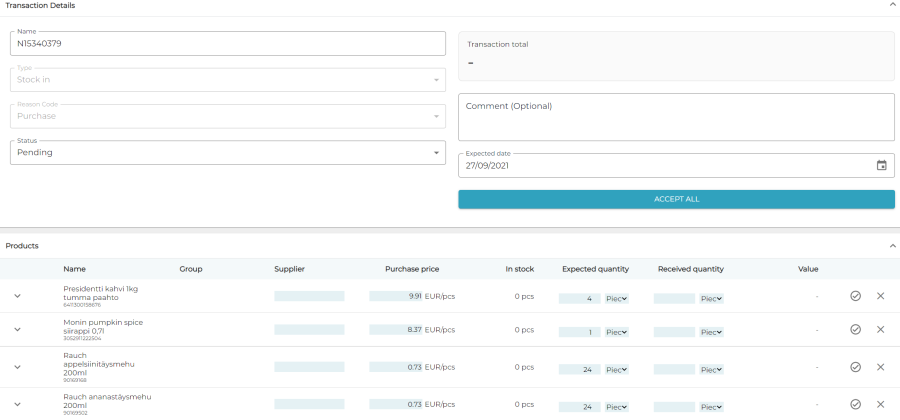Click the Name field containing N15340379

pyautogui.click(x=228, y=44)
